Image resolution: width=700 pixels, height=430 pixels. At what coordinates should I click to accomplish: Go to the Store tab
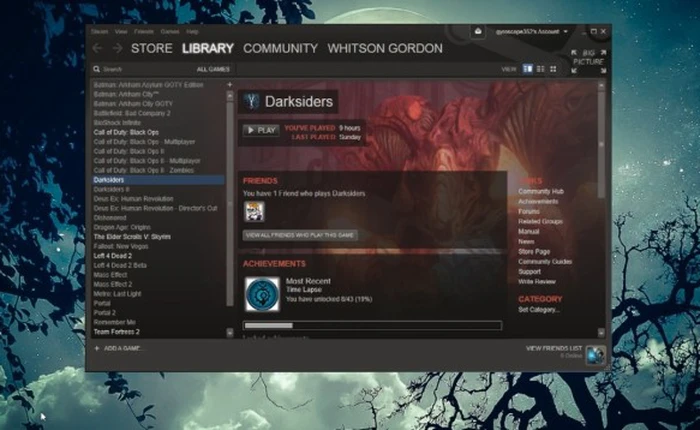click(152, 48)
